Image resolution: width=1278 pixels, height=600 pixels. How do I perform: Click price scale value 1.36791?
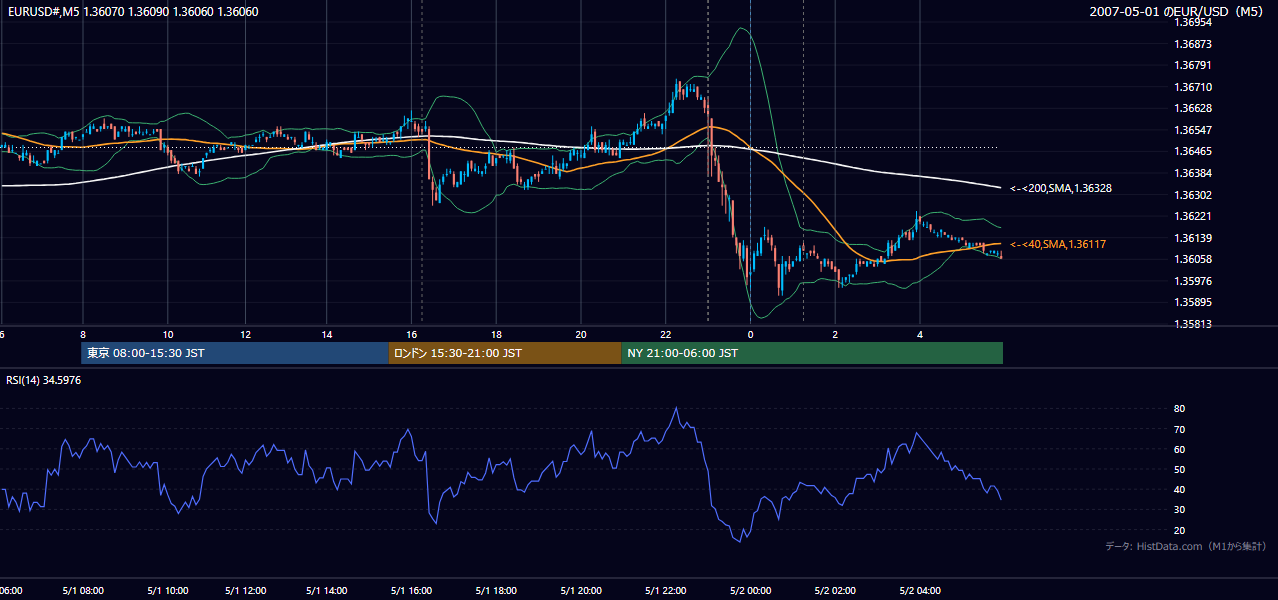[x=1193, y=65]
